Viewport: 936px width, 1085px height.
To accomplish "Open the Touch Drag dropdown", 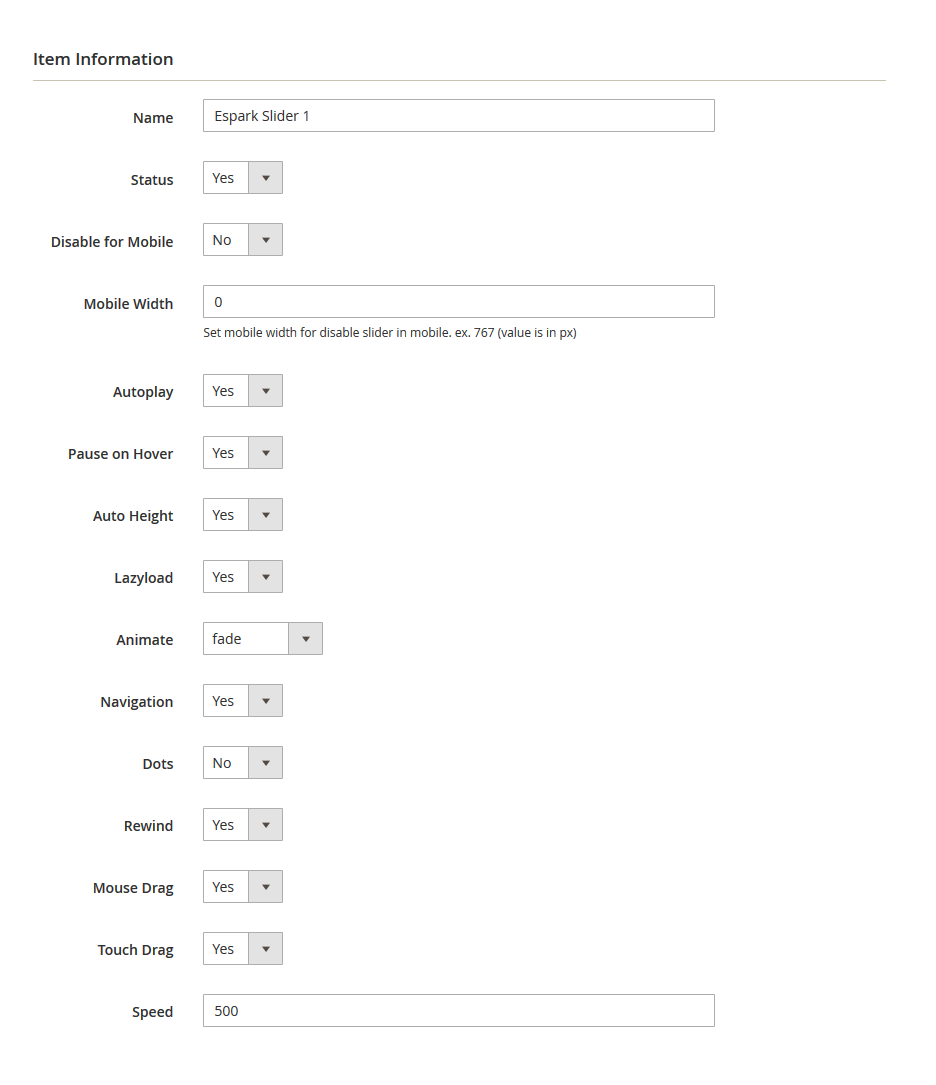I will tap(243, 949).
